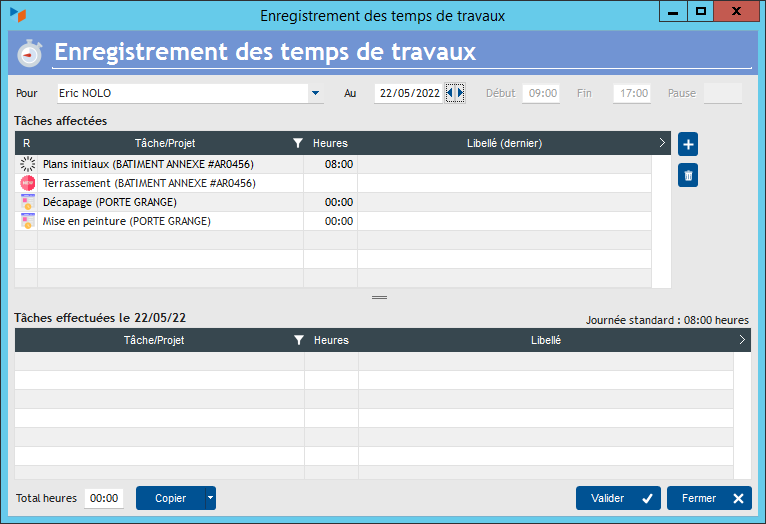Filter assigned tasks by Tâche/Projet
Viewport: 766px width, 524px height.
(x=297, y=144)
